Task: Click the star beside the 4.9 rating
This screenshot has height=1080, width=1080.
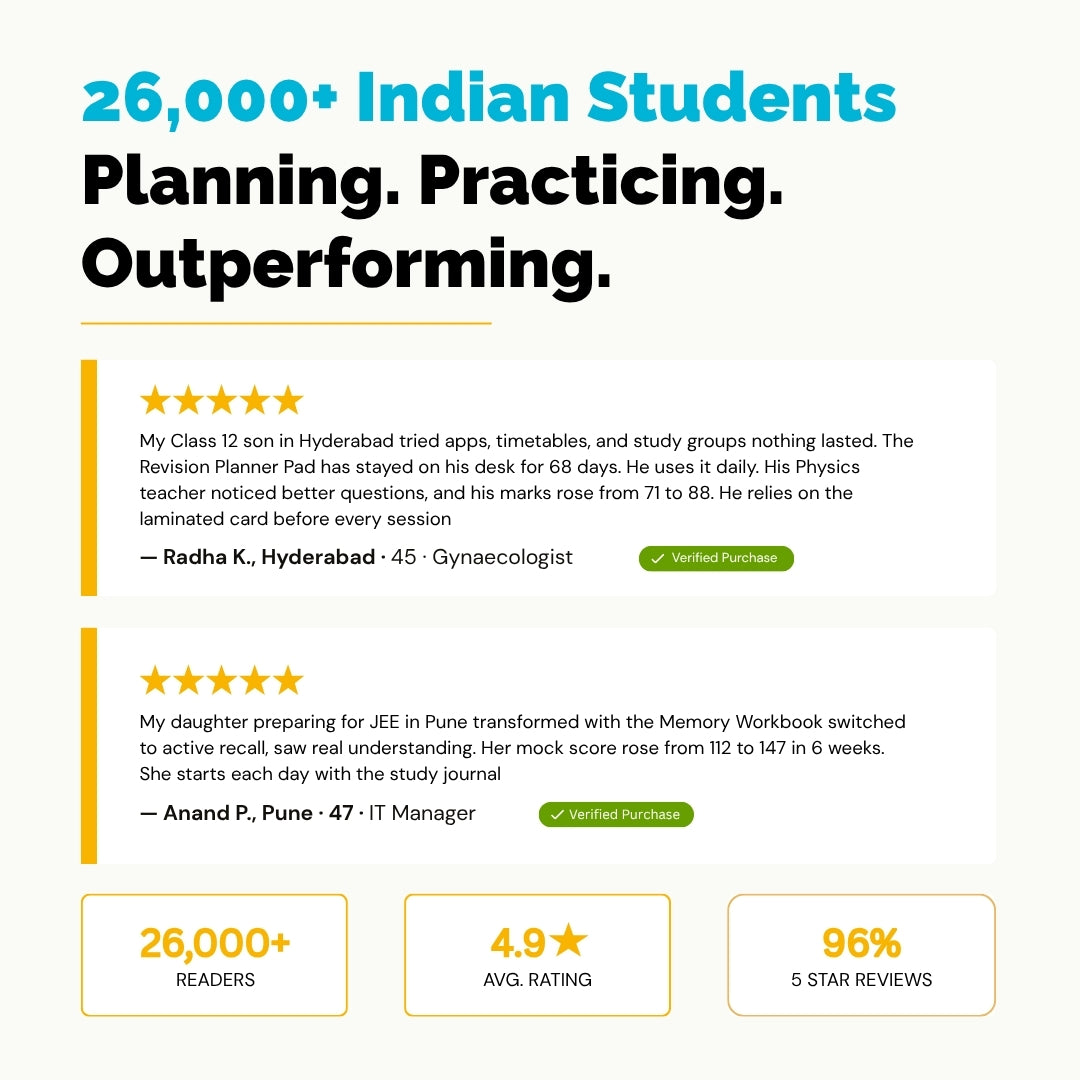Action: point(568,940)
